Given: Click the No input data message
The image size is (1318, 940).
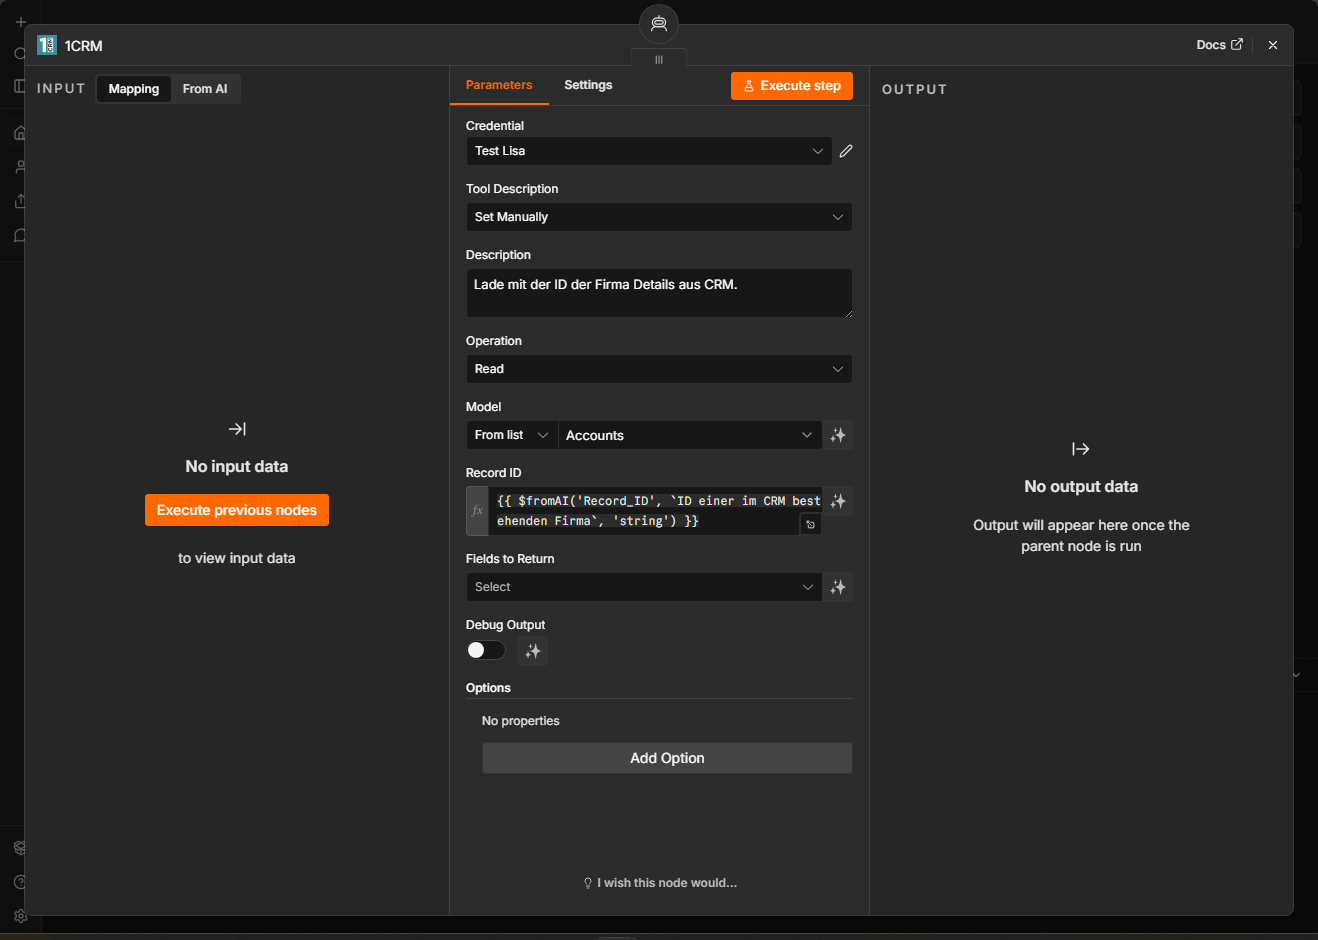Looking at the screenshot, I should tap(237, 467).
